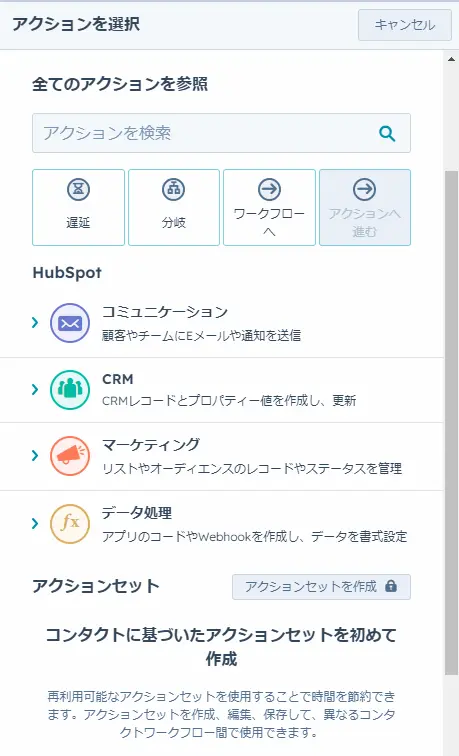Image resolution: width=459 pixels, height=756 pixels.
Task: Expand the コミュニケーション category chevron
Action: tap(35, 323)
